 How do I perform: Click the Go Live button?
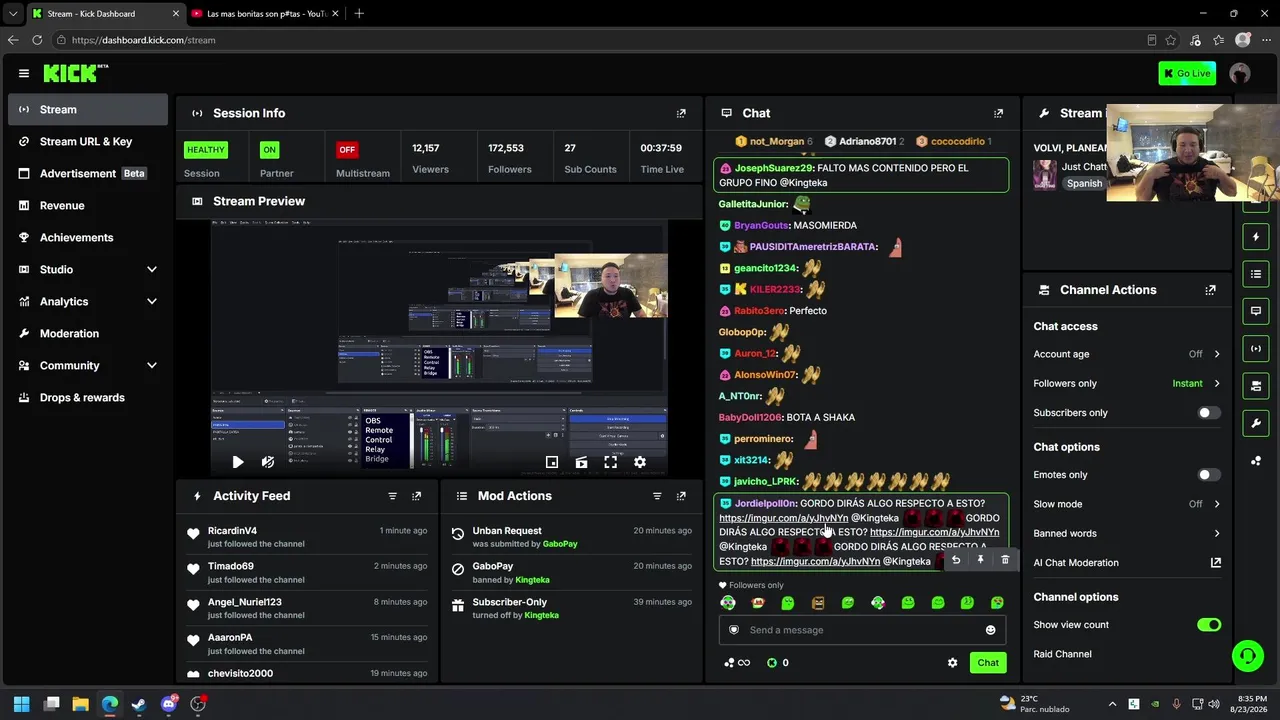[1187, 73]
